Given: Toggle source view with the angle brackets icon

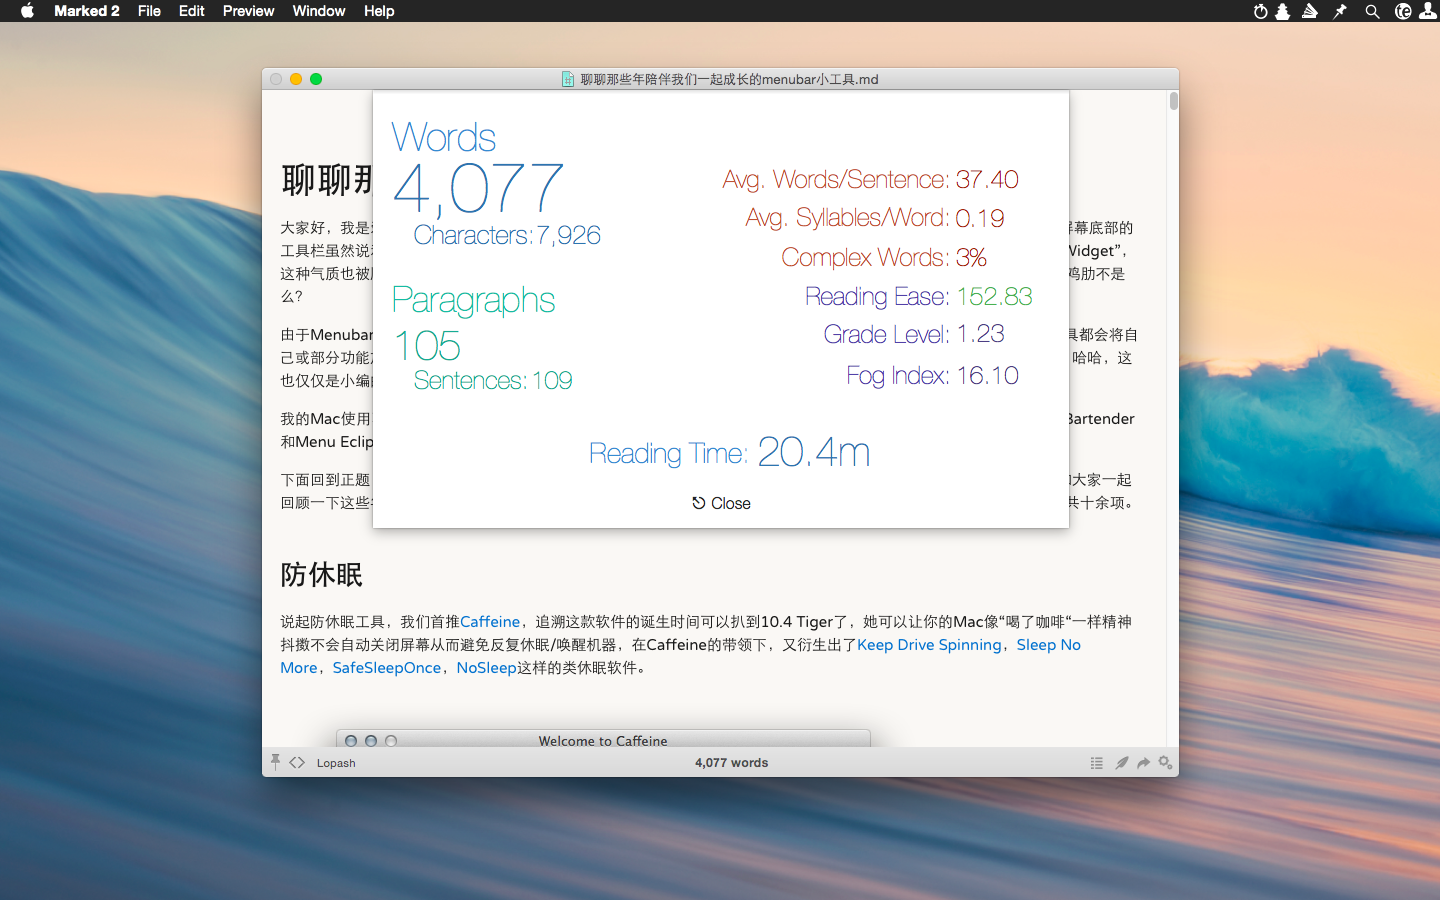Looking at the screenshot, I should [x=297, y=762].
